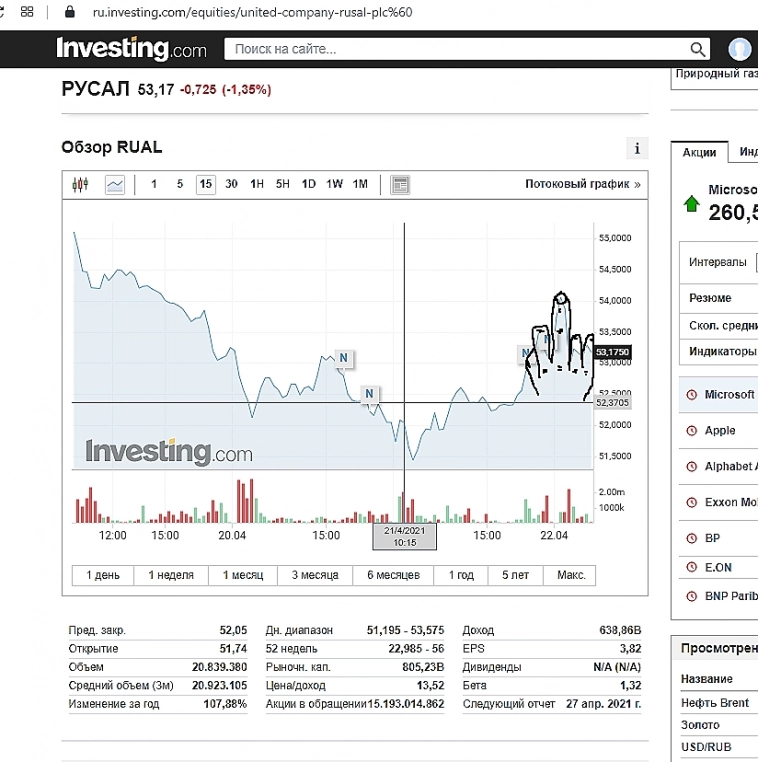
Task: Switch chart to area line view
Action: tap(115, 184)
